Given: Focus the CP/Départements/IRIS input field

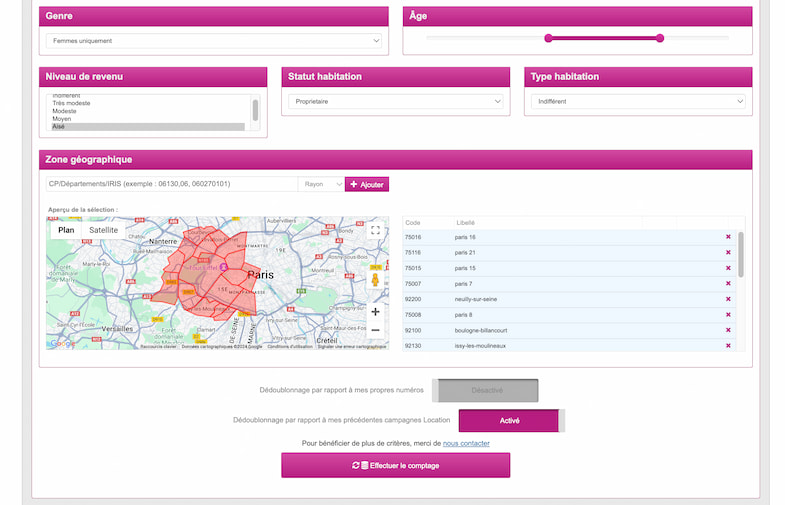Looking at the screenshot, I should coord(172,184).
